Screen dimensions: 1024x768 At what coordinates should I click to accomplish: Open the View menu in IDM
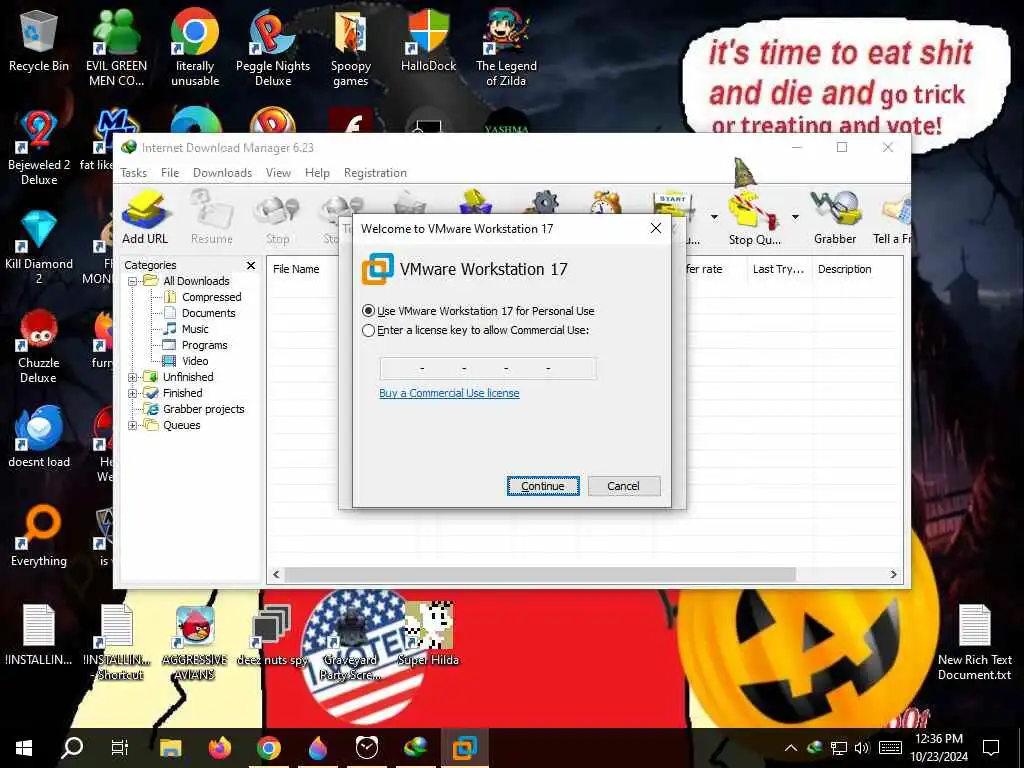(x=278, y=173)
